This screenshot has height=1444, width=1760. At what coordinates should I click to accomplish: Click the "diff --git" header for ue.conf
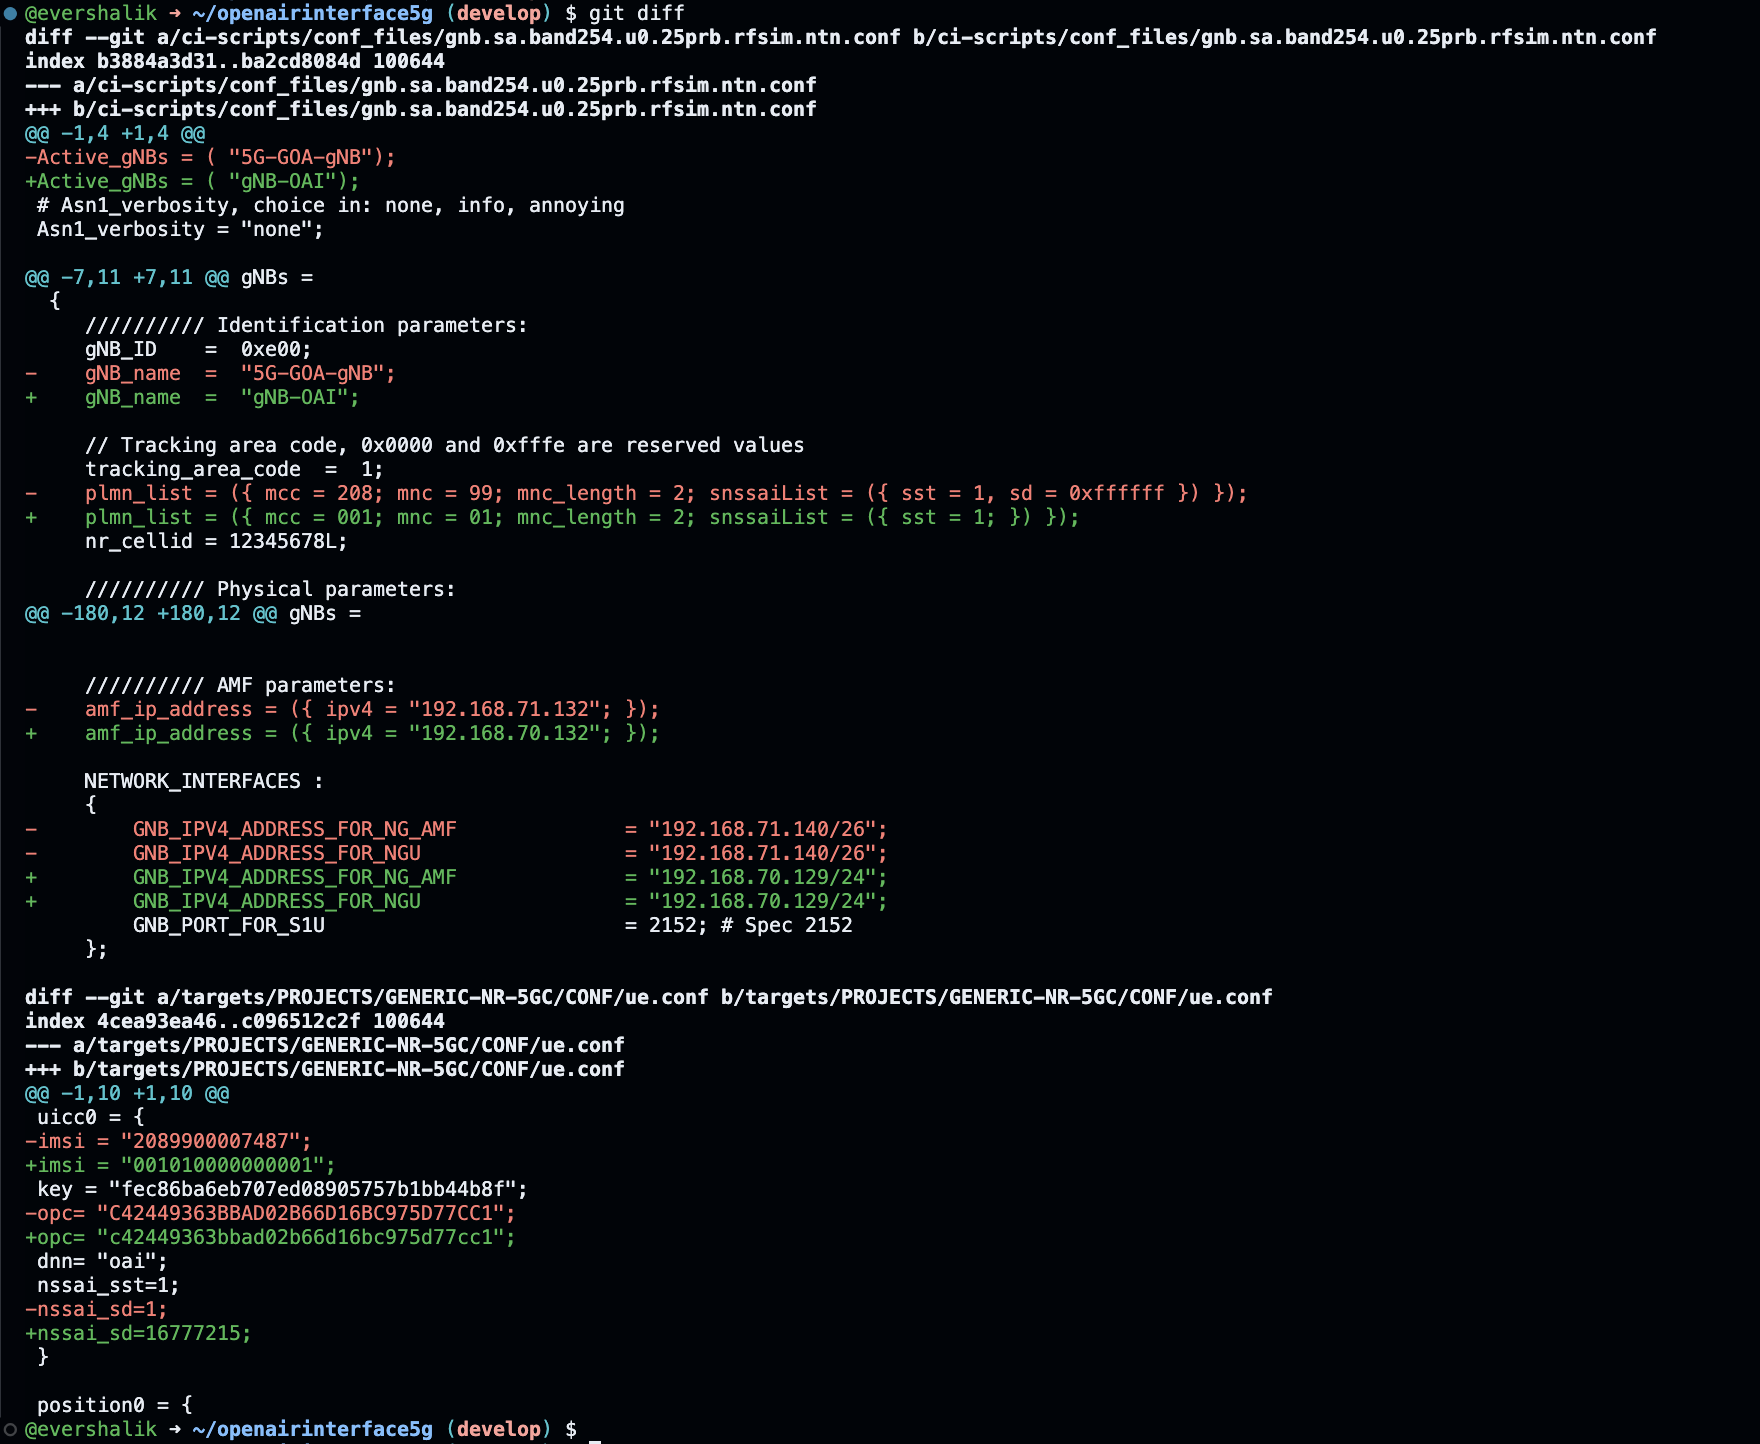click(x=649, y=997)
